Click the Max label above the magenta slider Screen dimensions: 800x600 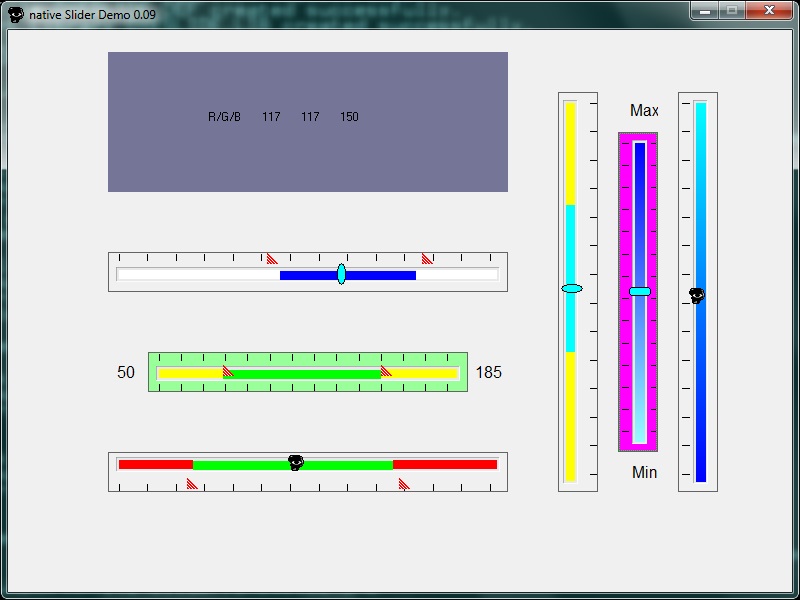tap(644, 111)
